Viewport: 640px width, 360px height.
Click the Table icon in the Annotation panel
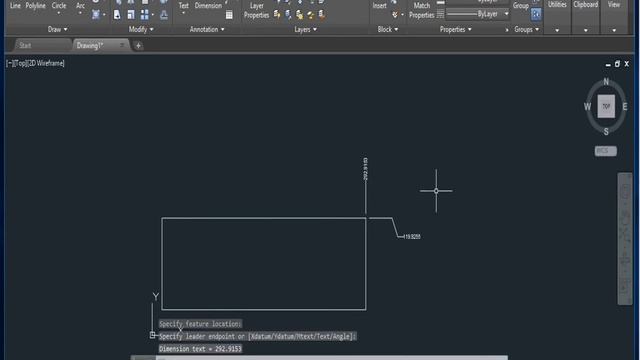point(229,15)
